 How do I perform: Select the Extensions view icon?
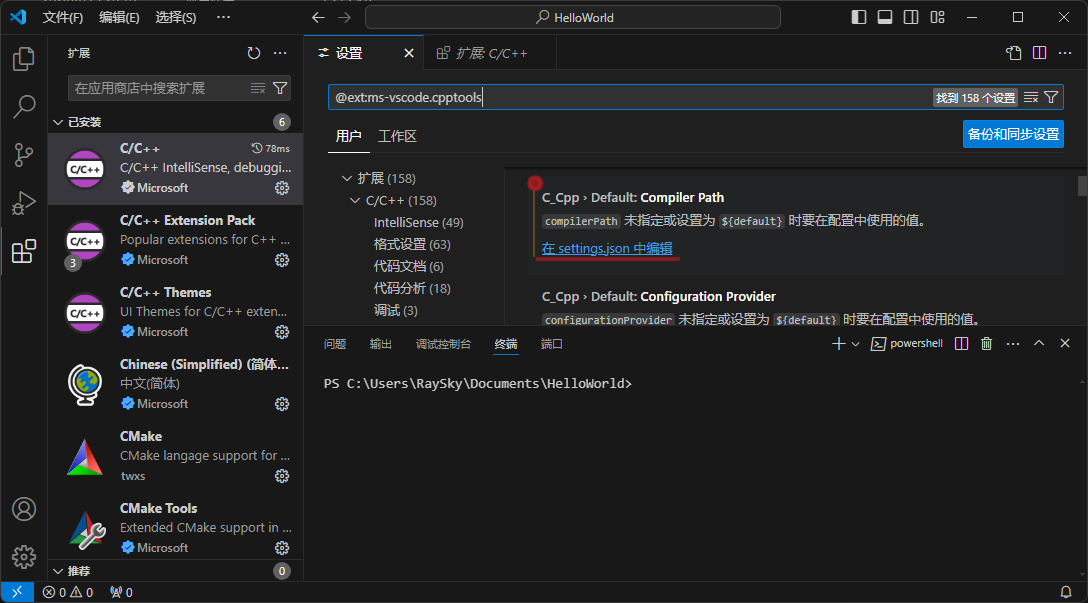[x=24, y=250]
